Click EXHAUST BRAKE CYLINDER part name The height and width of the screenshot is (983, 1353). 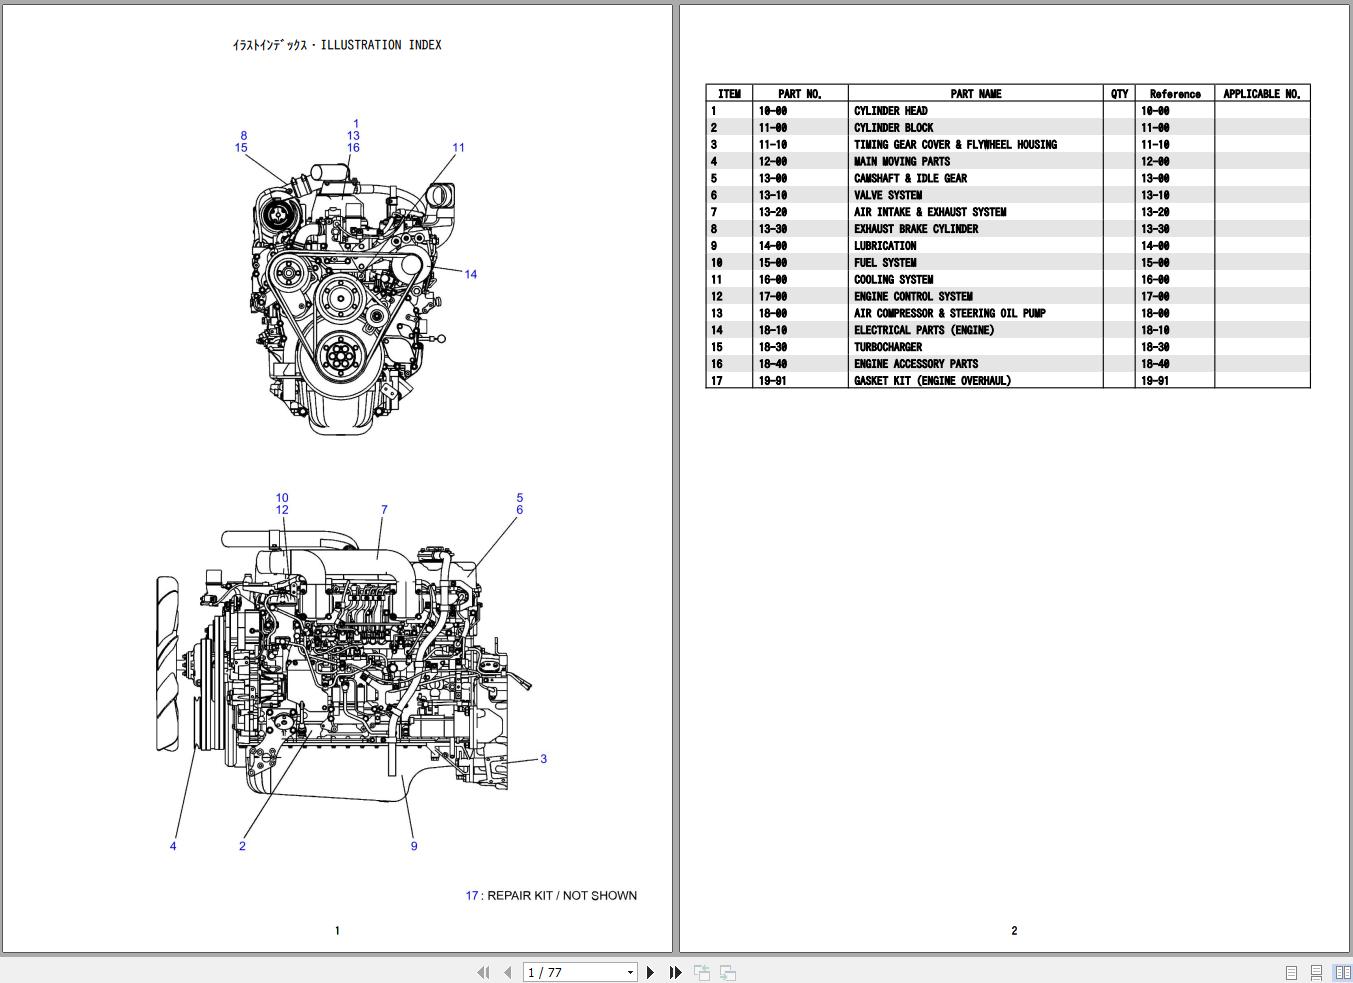[x=916, y=229]
